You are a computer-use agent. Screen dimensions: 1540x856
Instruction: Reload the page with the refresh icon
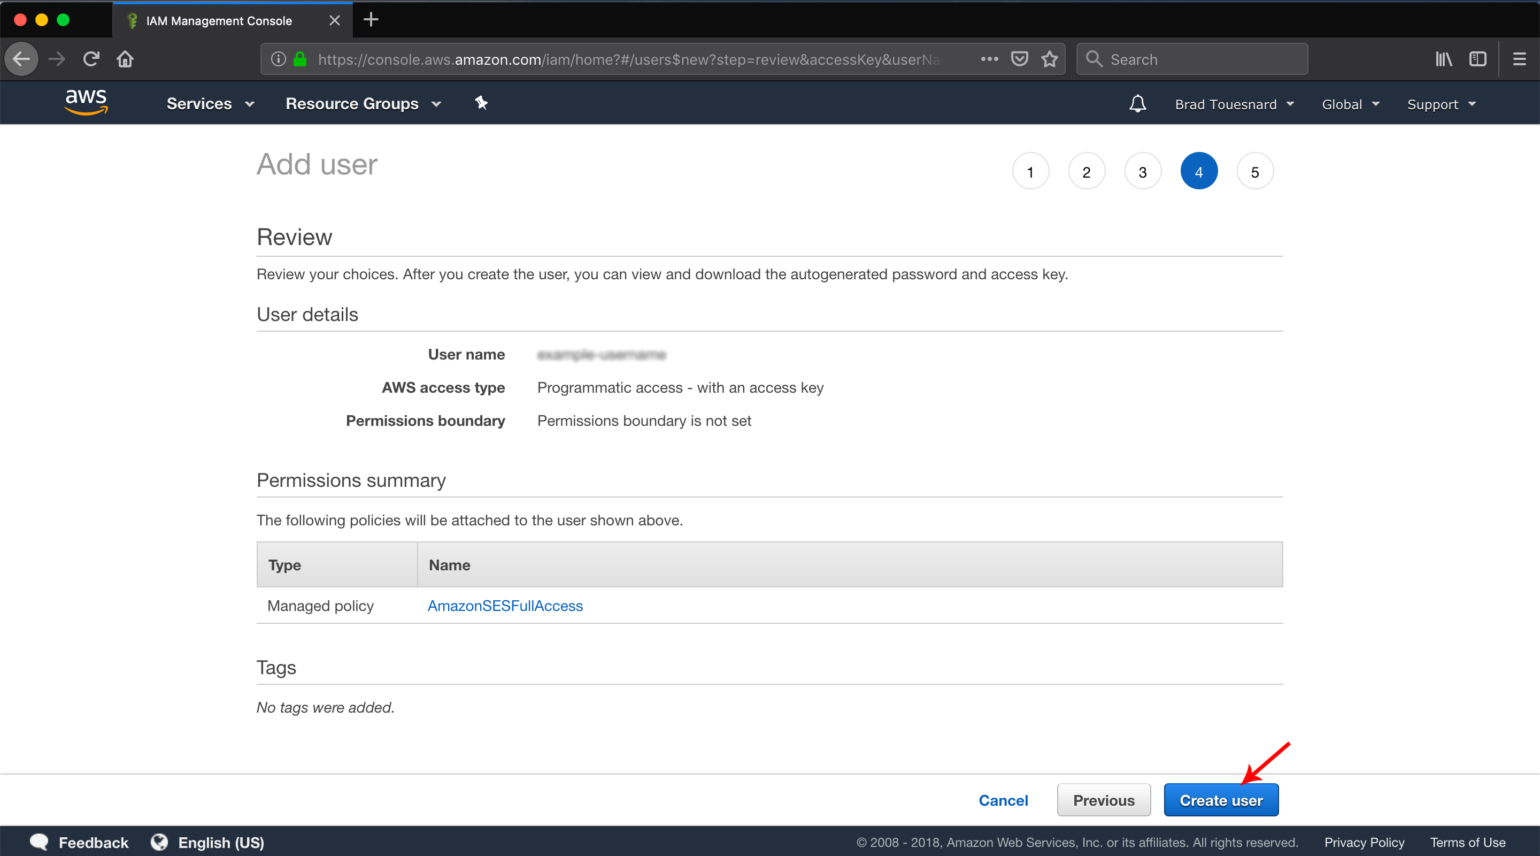(91, 59)
